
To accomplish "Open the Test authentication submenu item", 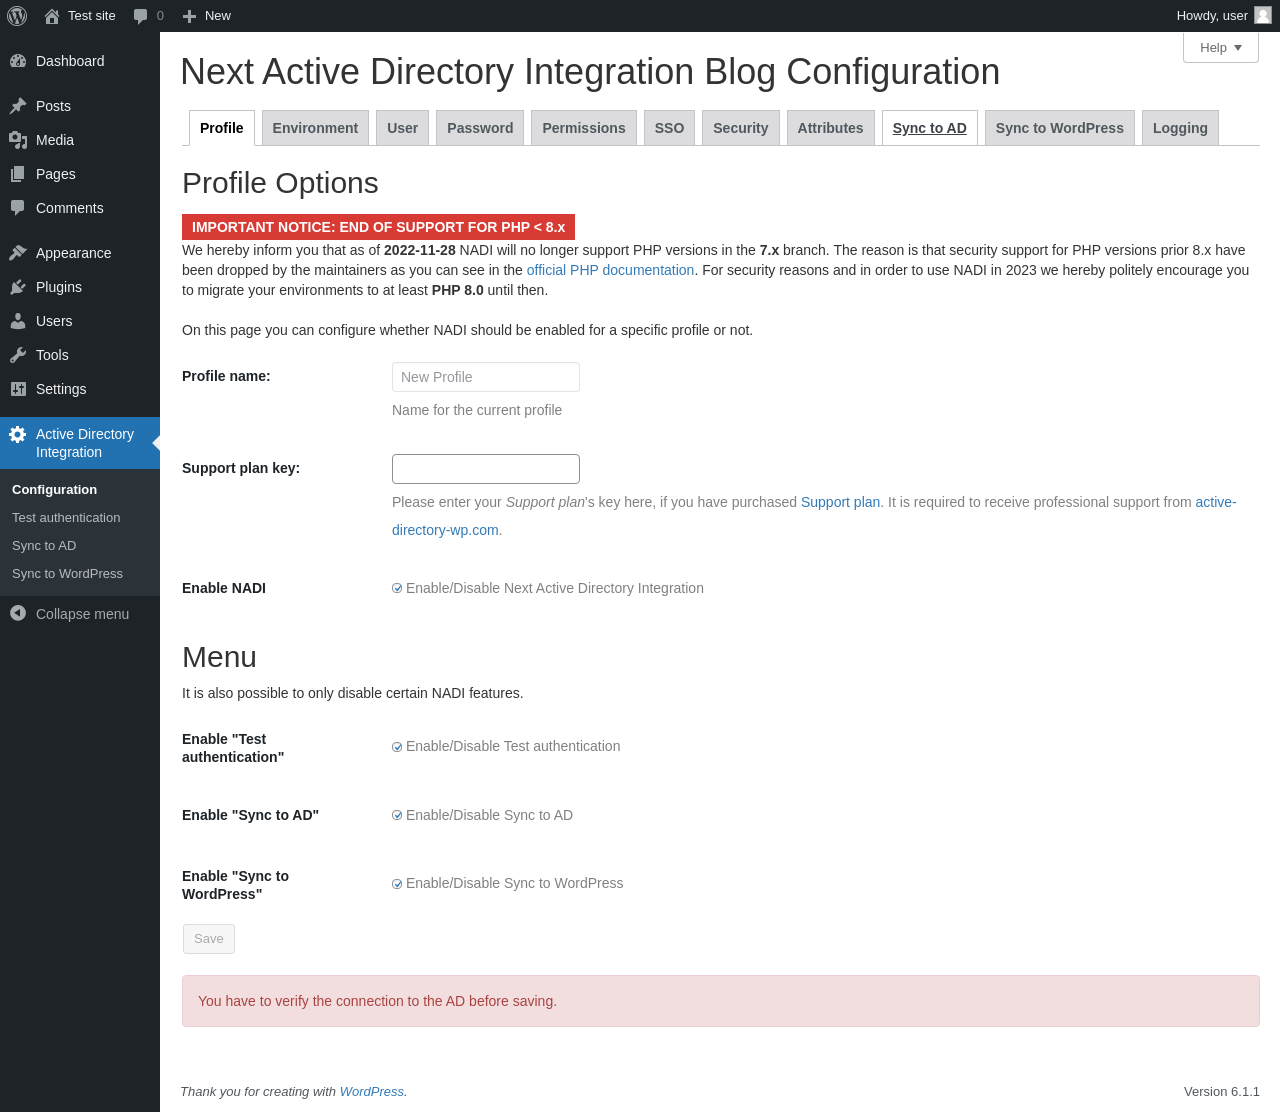I will [66, 518].
